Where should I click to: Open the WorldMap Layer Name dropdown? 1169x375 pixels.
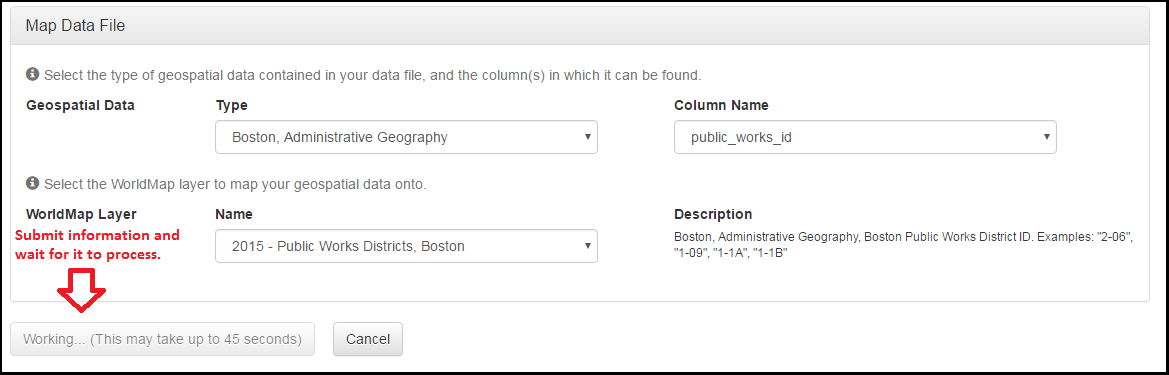406,246
